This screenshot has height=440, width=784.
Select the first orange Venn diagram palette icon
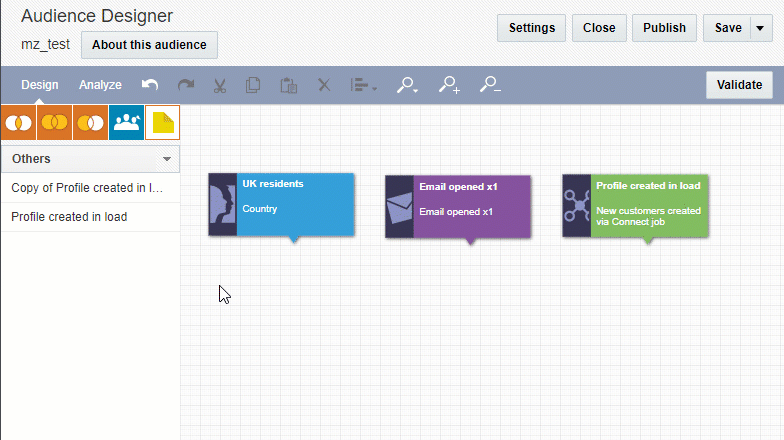18,122
